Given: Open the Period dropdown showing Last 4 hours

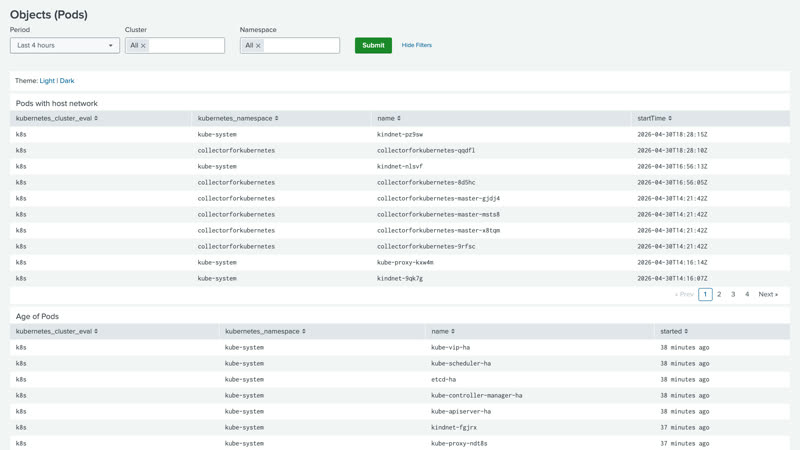Looking at the screenshot, I should point(65,45).
